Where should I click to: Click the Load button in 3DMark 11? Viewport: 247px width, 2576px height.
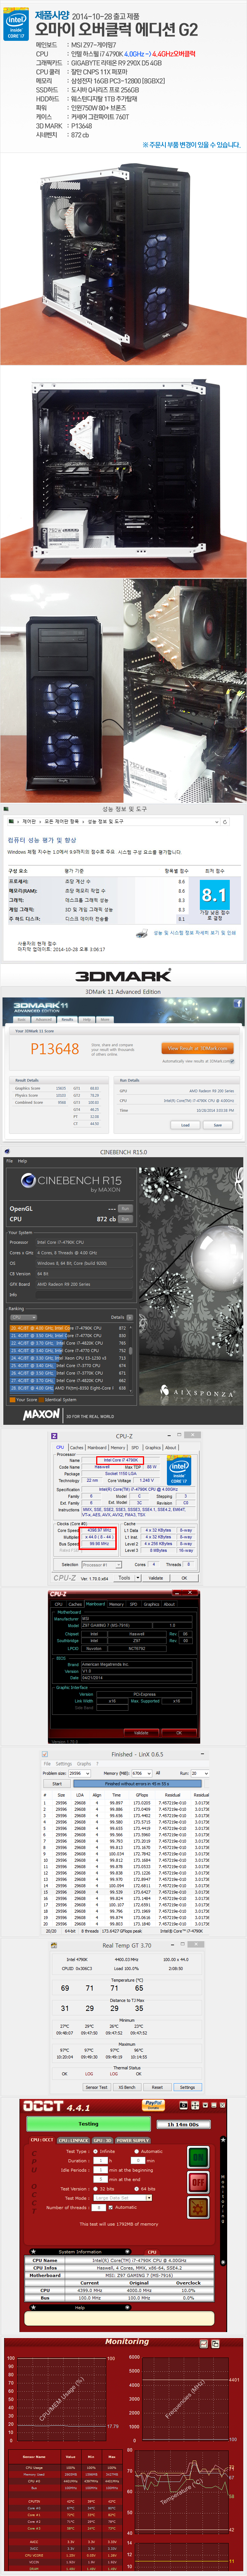point(185,1125)
